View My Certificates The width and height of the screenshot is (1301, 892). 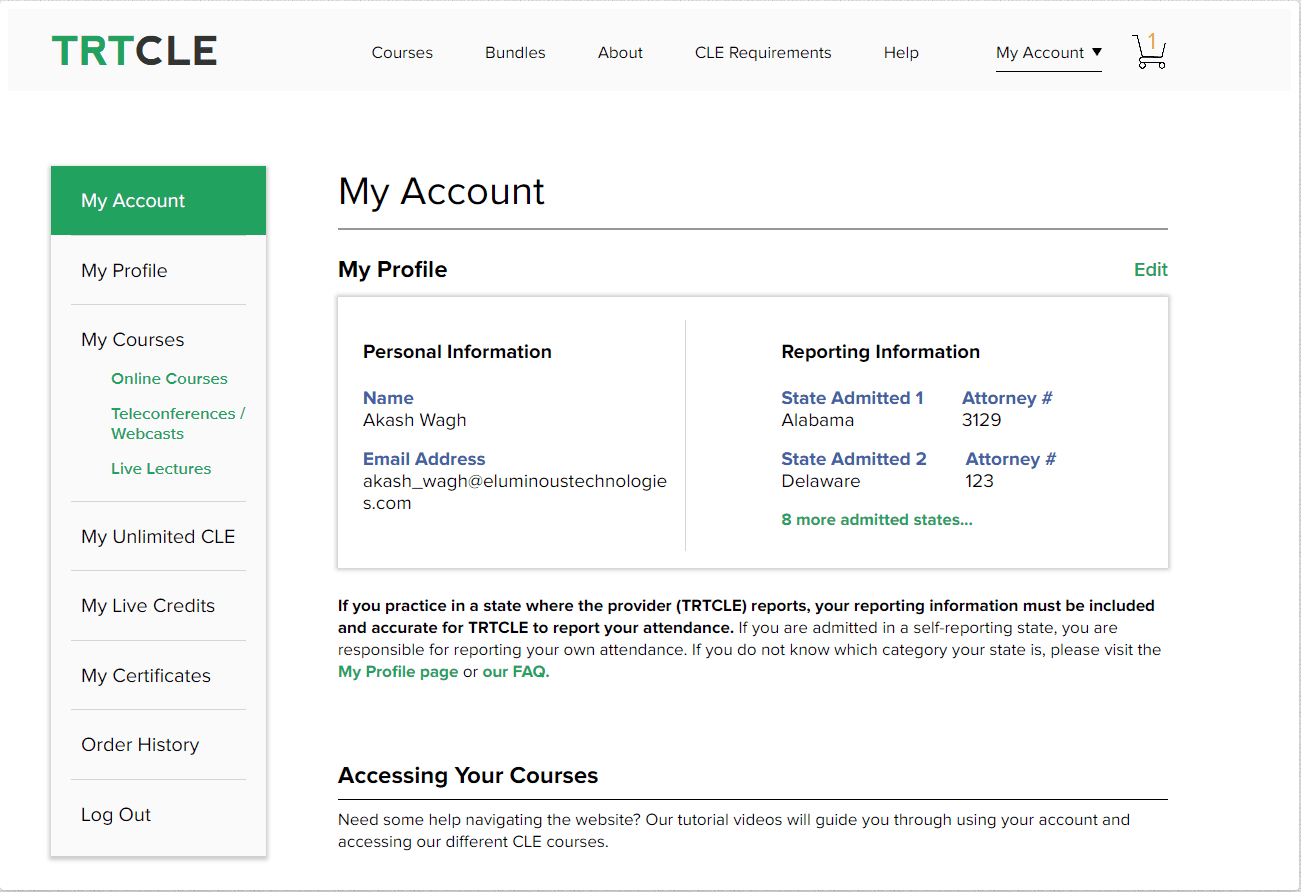point(146,675)
